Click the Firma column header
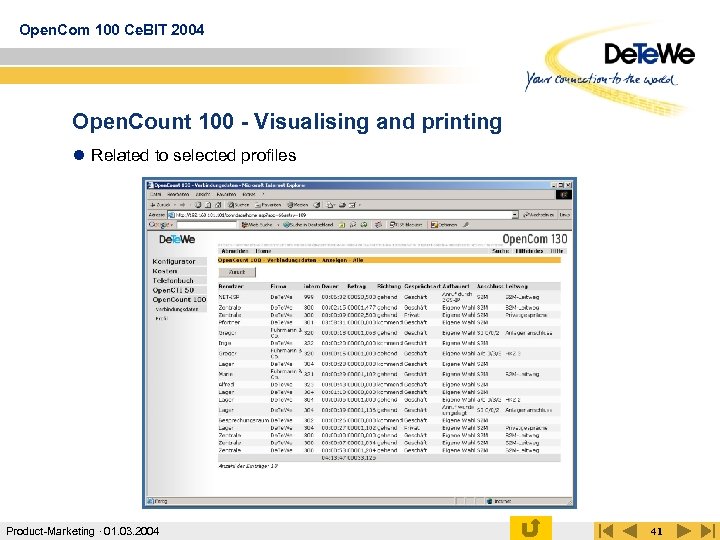 click(x=278, y=286)
